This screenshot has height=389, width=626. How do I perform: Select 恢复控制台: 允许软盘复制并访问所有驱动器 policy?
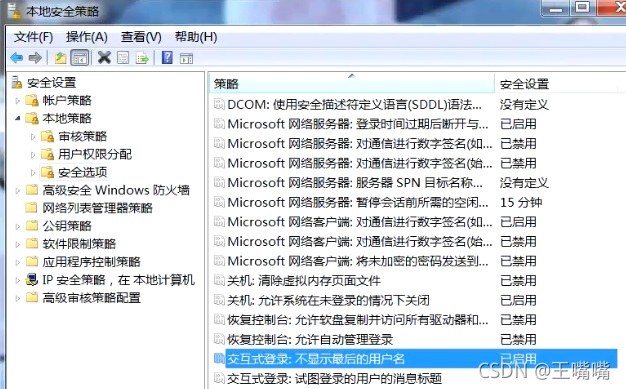[358, 320]
